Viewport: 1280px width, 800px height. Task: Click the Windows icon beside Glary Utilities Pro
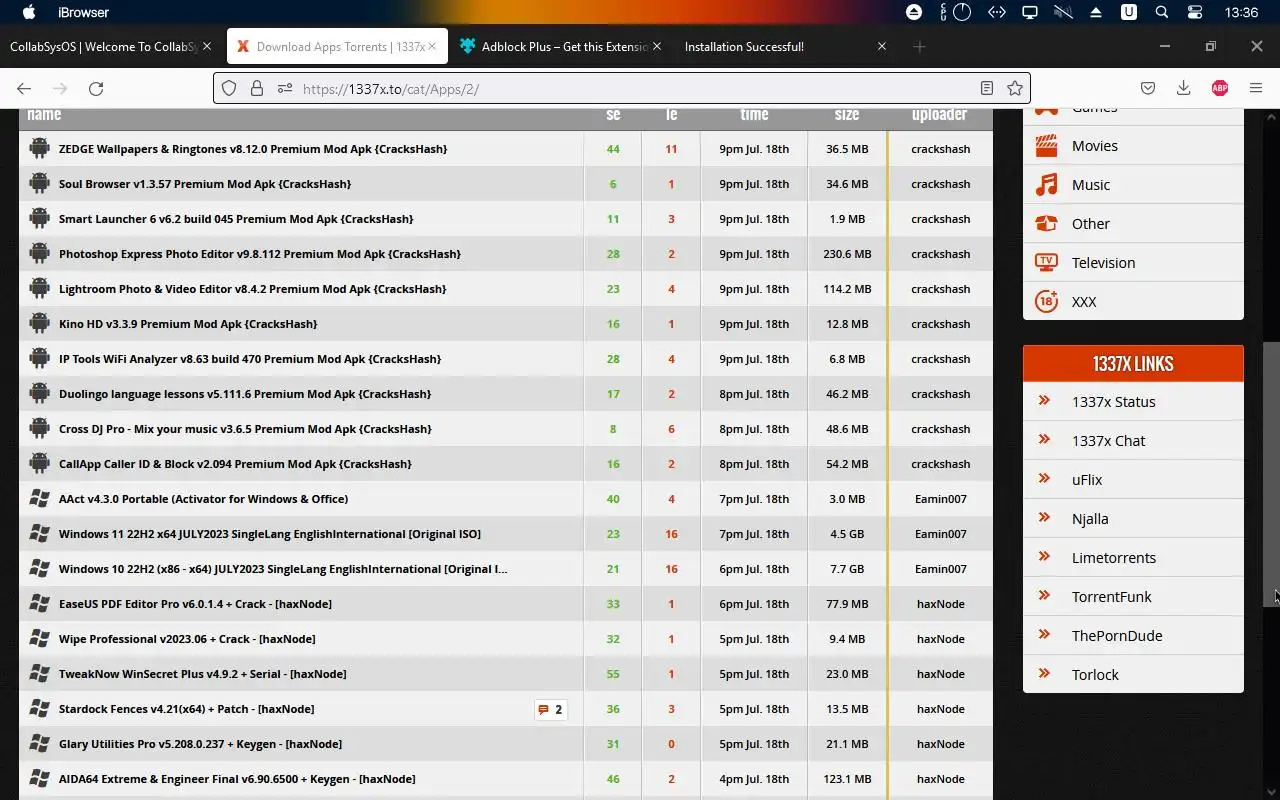[x=39, y=743]
